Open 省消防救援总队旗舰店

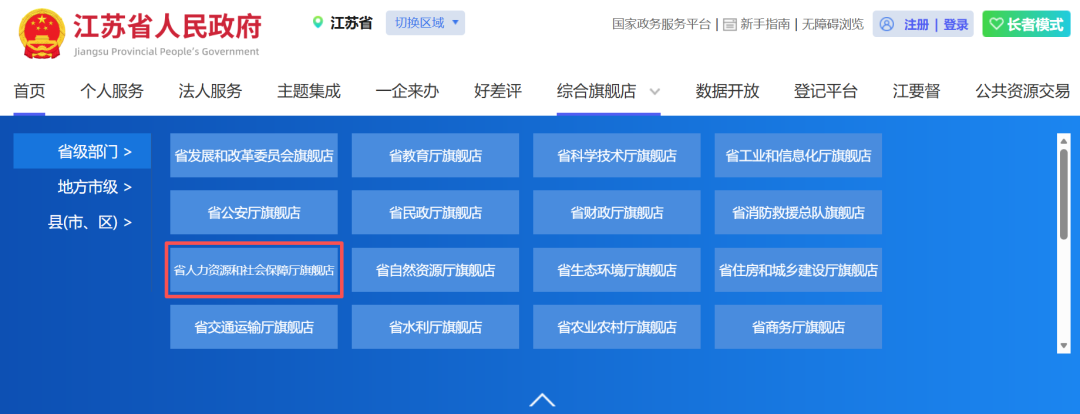(798, 213)
